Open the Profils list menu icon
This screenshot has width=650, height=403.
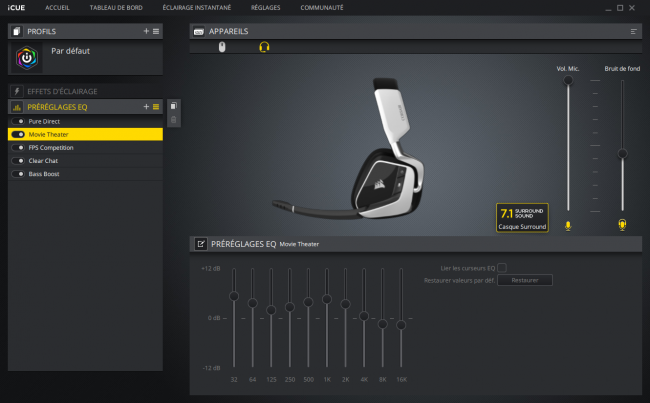[156, 31]
